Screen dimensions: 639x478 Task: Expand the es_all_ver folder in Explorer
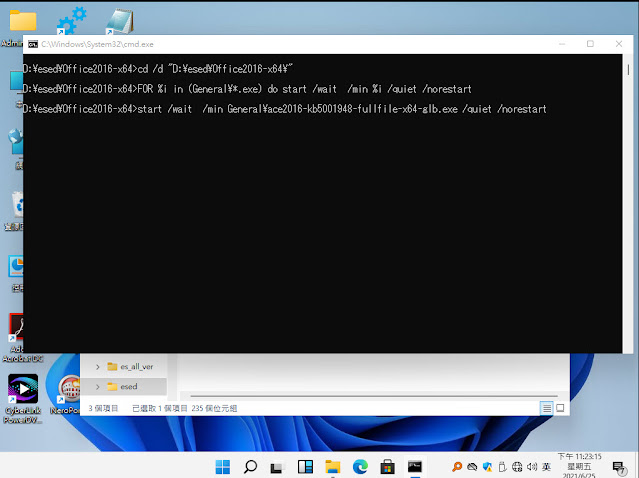pyautogui.click(x=97, y=367)
